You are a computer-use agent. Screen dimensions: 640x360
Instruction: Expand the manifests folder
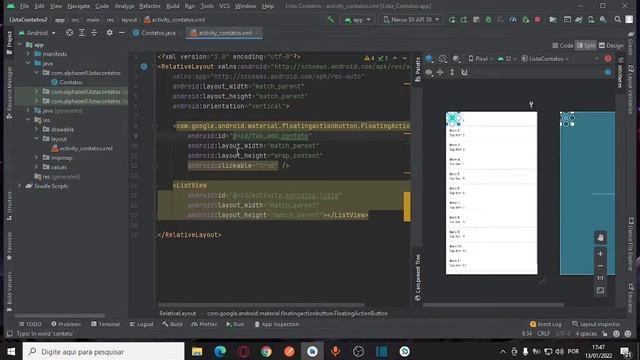point(28,54)
